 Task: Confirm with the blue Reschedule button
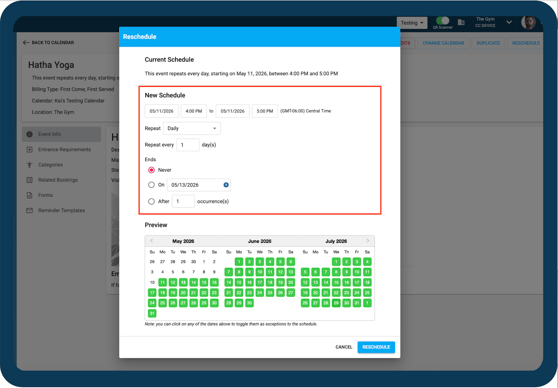376,347
